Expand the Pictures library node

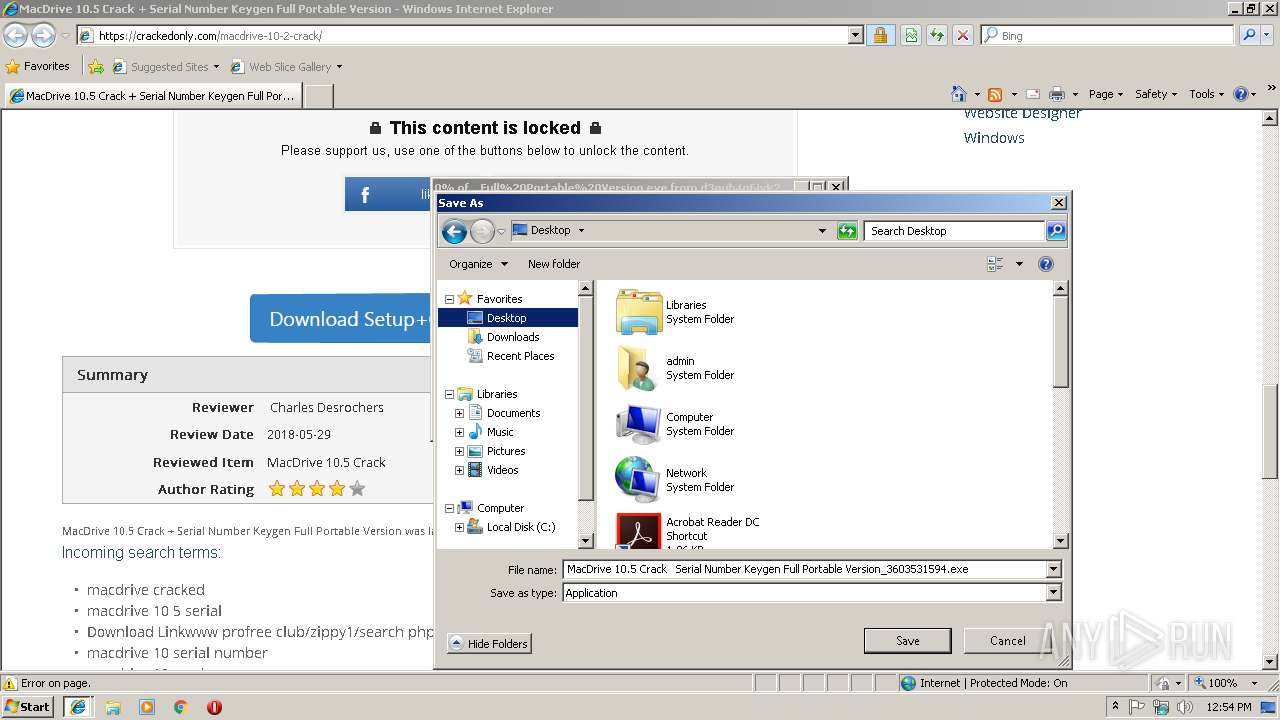click(x=459, y=451)
